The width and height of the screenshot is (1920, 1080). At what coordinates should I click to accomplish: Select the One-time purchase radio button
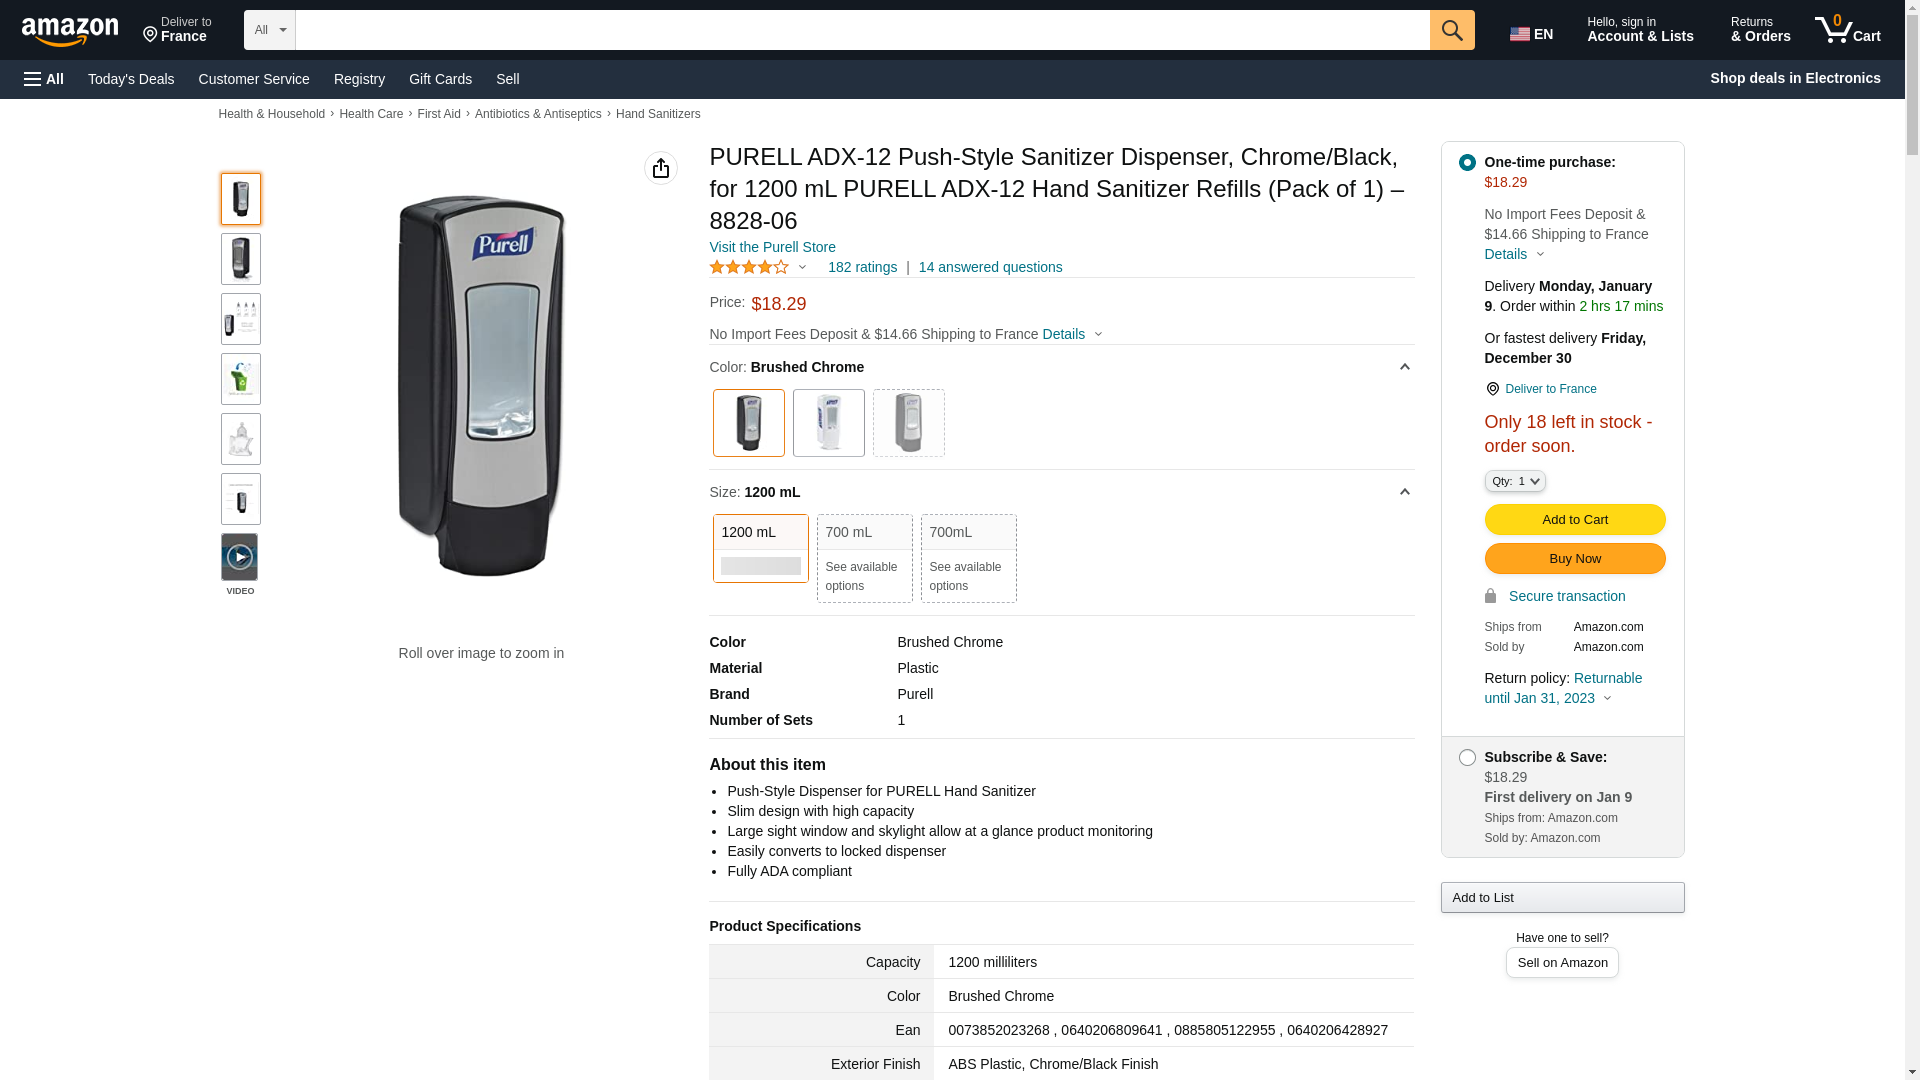[1467, 162]
